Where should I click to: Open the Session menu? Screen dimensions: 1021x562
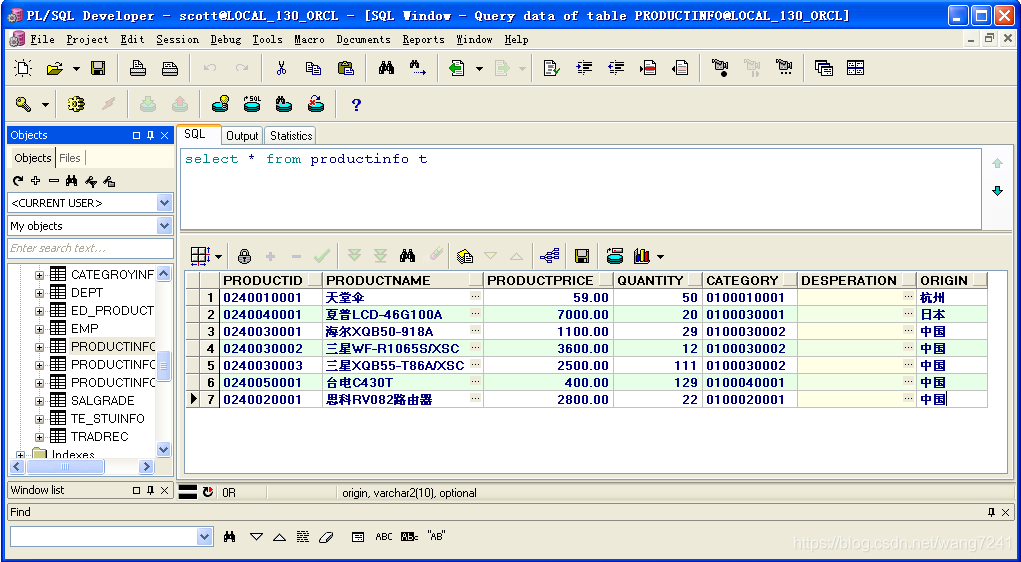pyautogui.click(x=177, y=39)
